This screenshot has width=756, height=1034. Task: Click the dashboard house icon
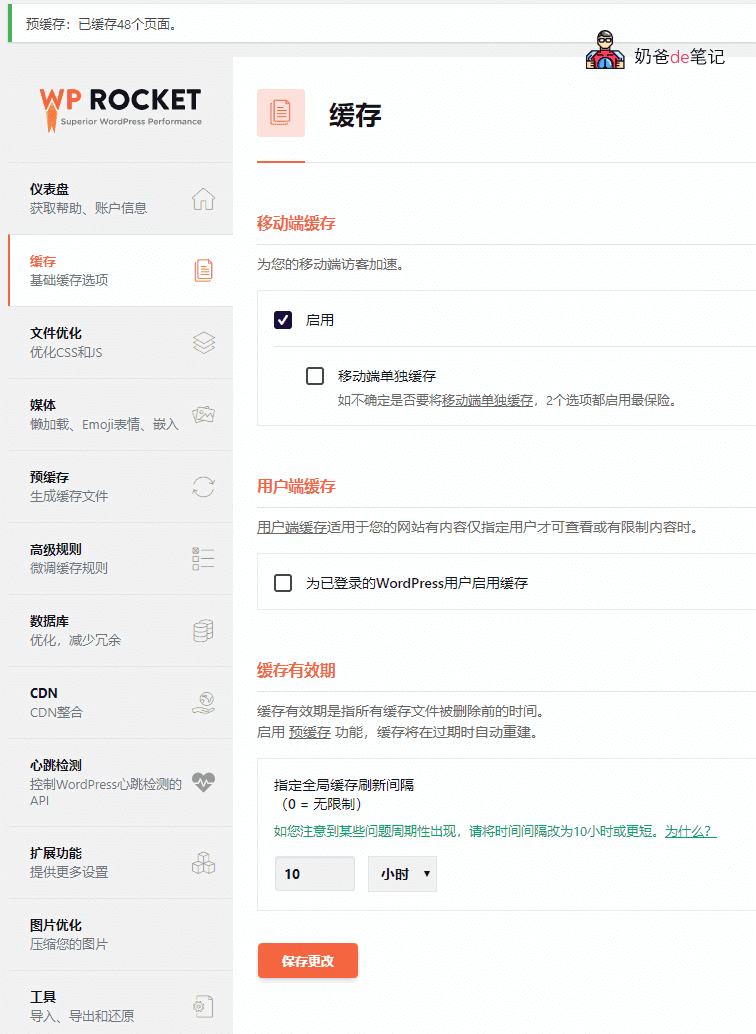(203, 199)
